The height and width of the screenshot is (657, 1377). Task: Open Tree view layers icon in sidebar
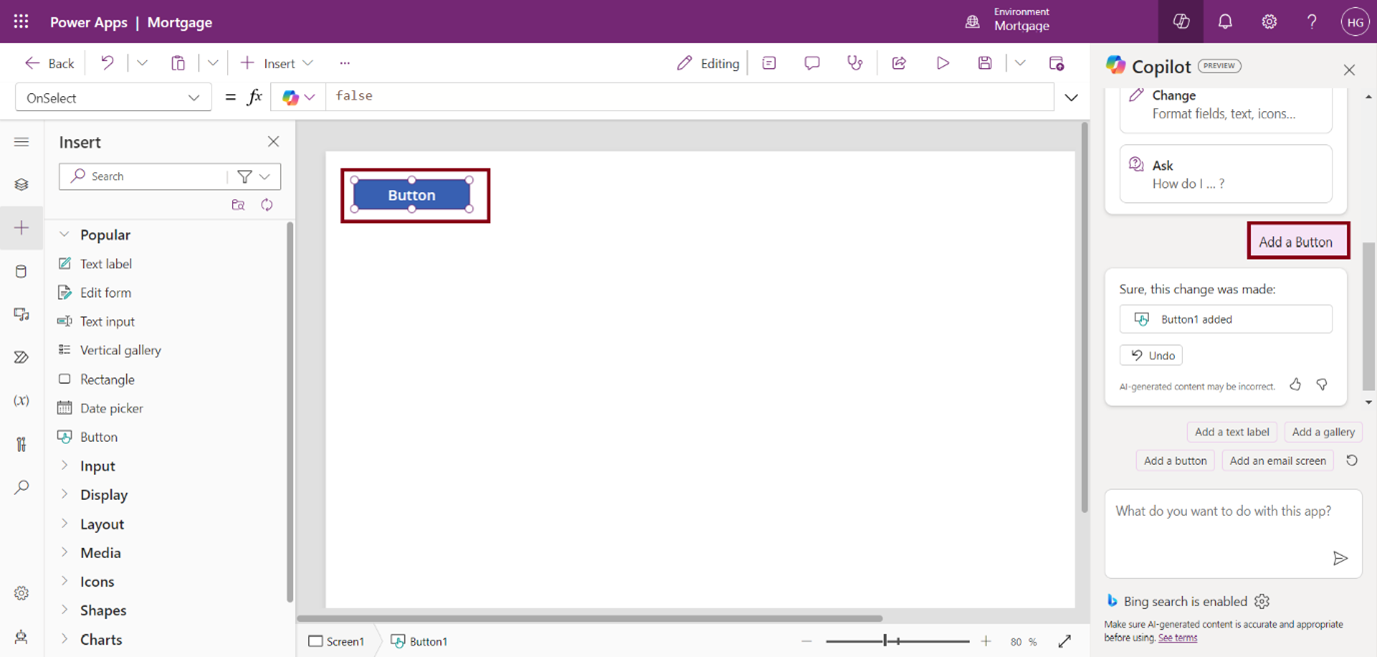click(21, 185)
